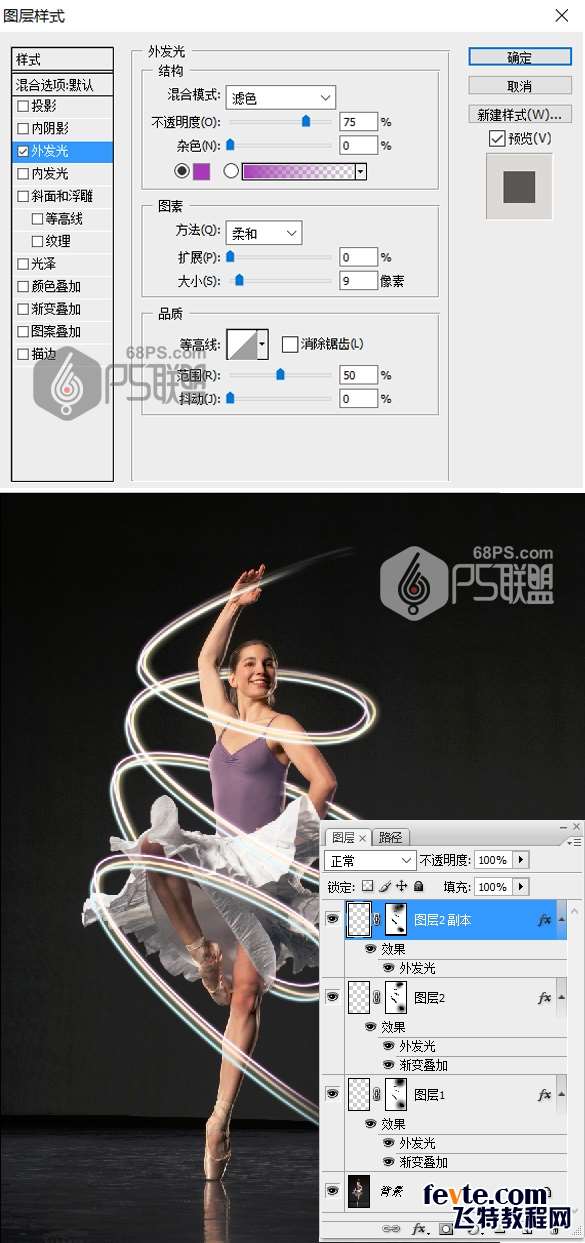Click the lock transparent pixels icon
Image resolution: width=585 pixels, height=1243 pixels.
pyautogui.click(x=367, y=886)
